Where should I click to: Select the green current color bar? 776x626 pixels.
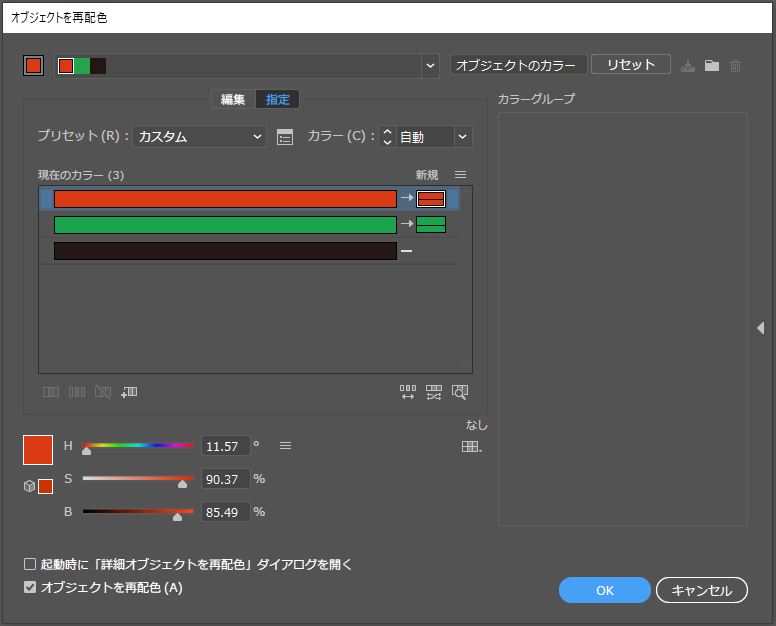pyautogui.click(x=225, y=225)
